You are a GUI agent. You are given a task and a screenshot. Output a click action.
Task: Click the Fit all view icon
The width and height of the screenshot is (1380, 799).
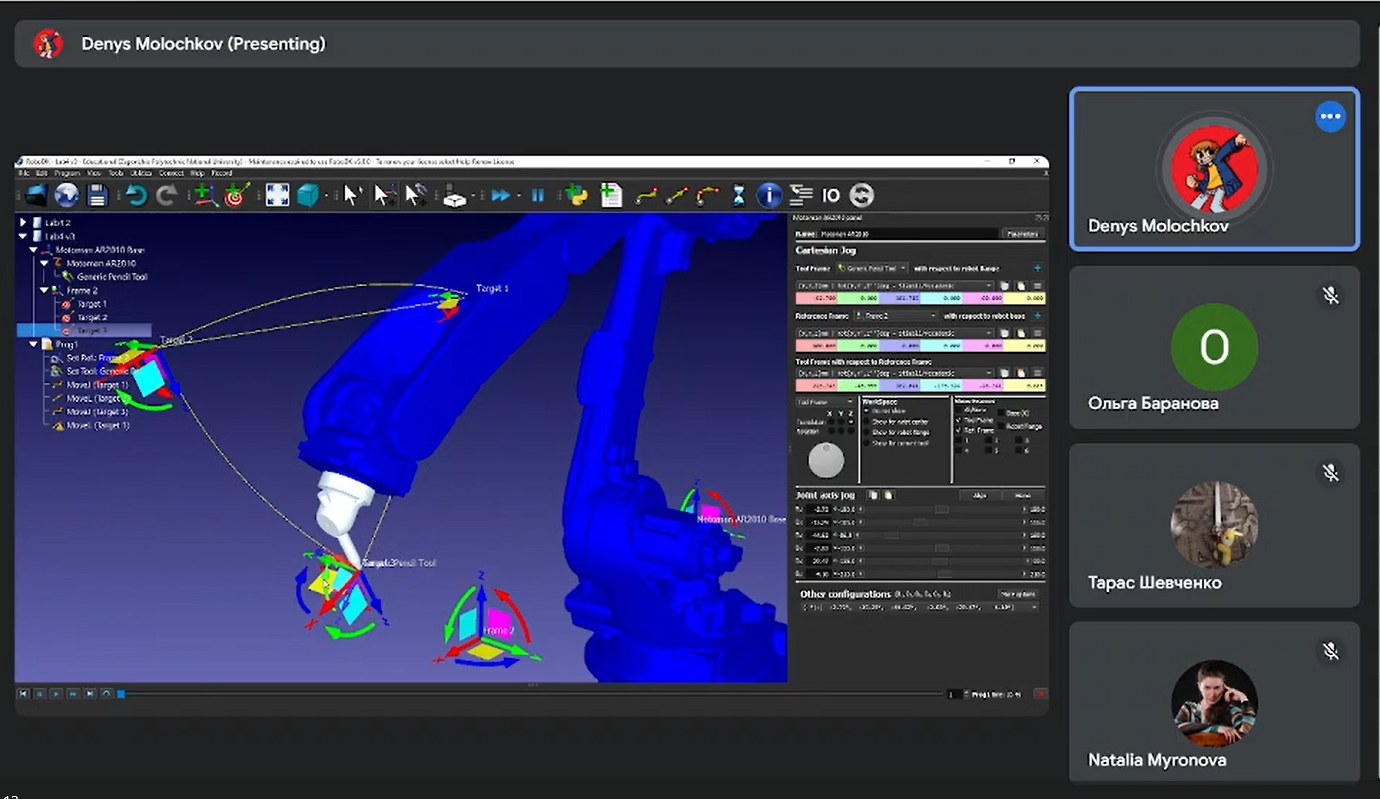277,195
